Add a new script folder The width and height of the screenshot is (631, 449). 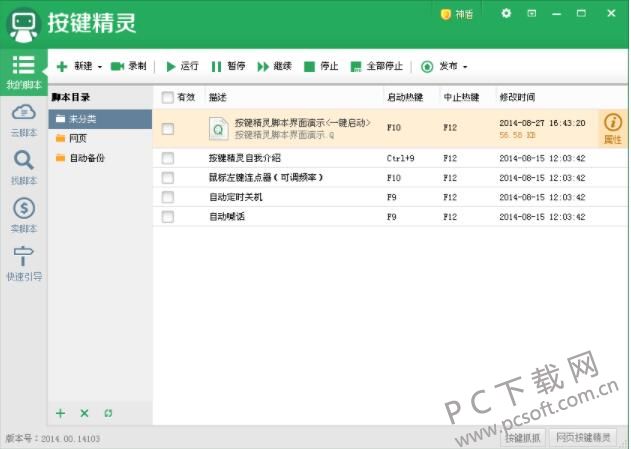coord(61,413)
